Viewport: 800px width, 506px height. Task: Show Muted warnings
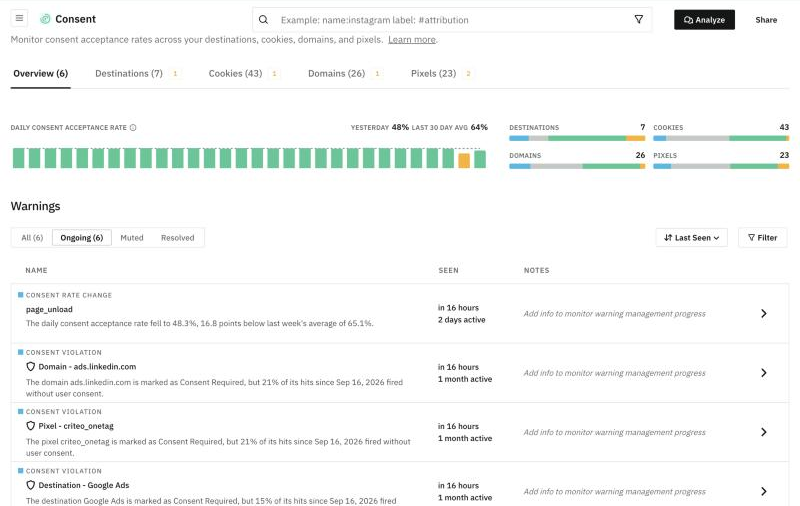point(132,238)
